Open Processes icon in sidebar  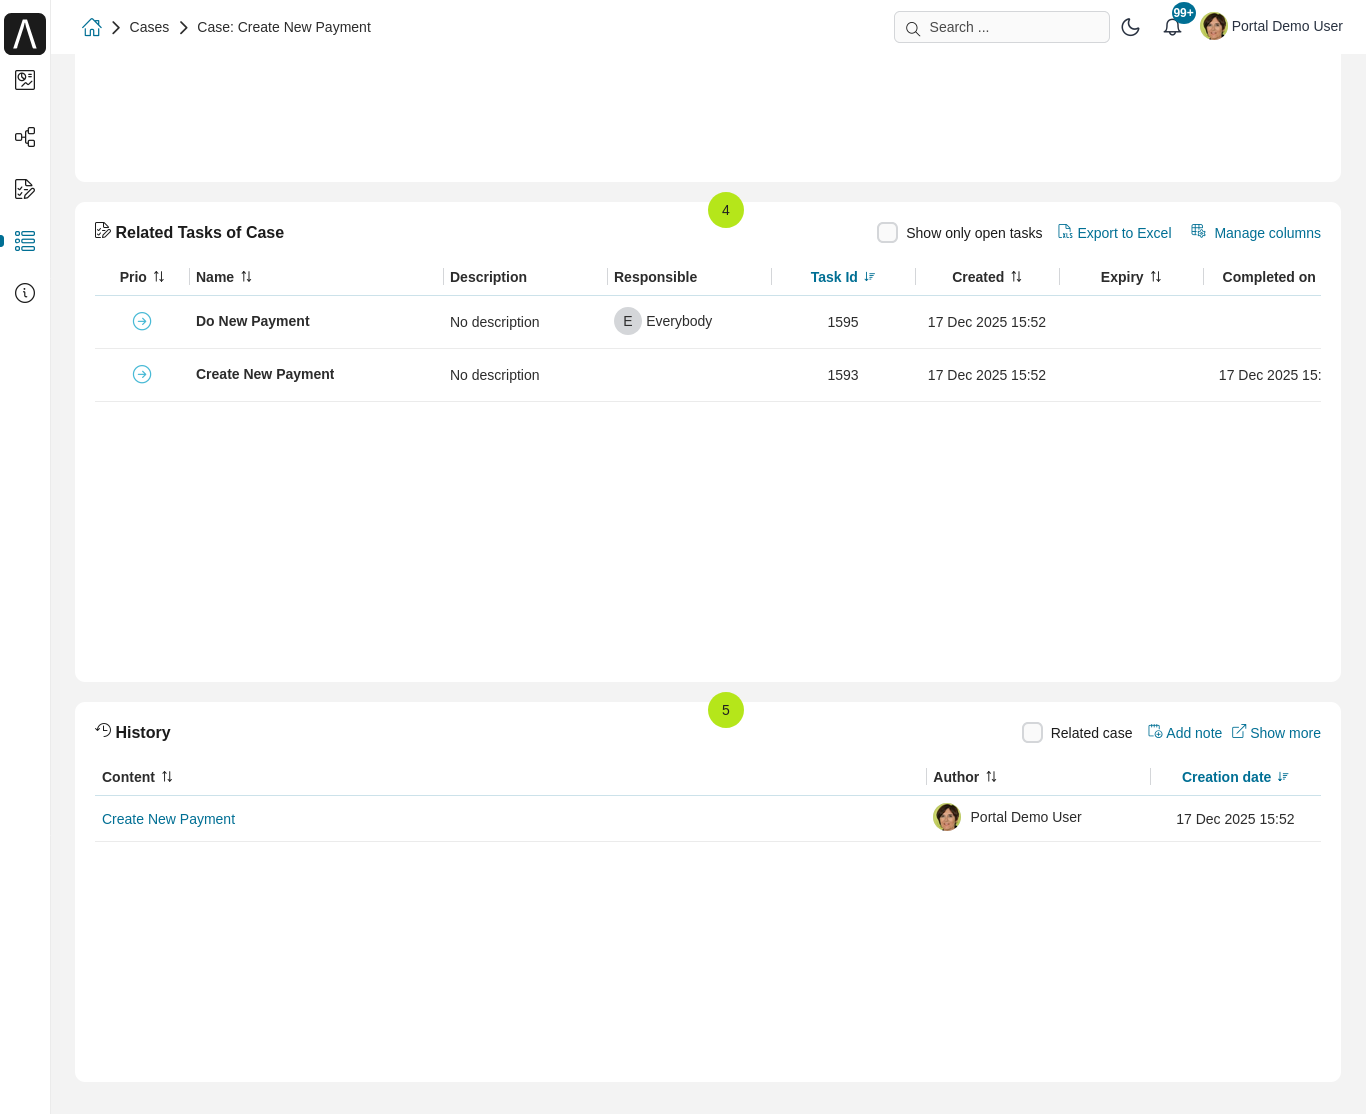(25, 137)
